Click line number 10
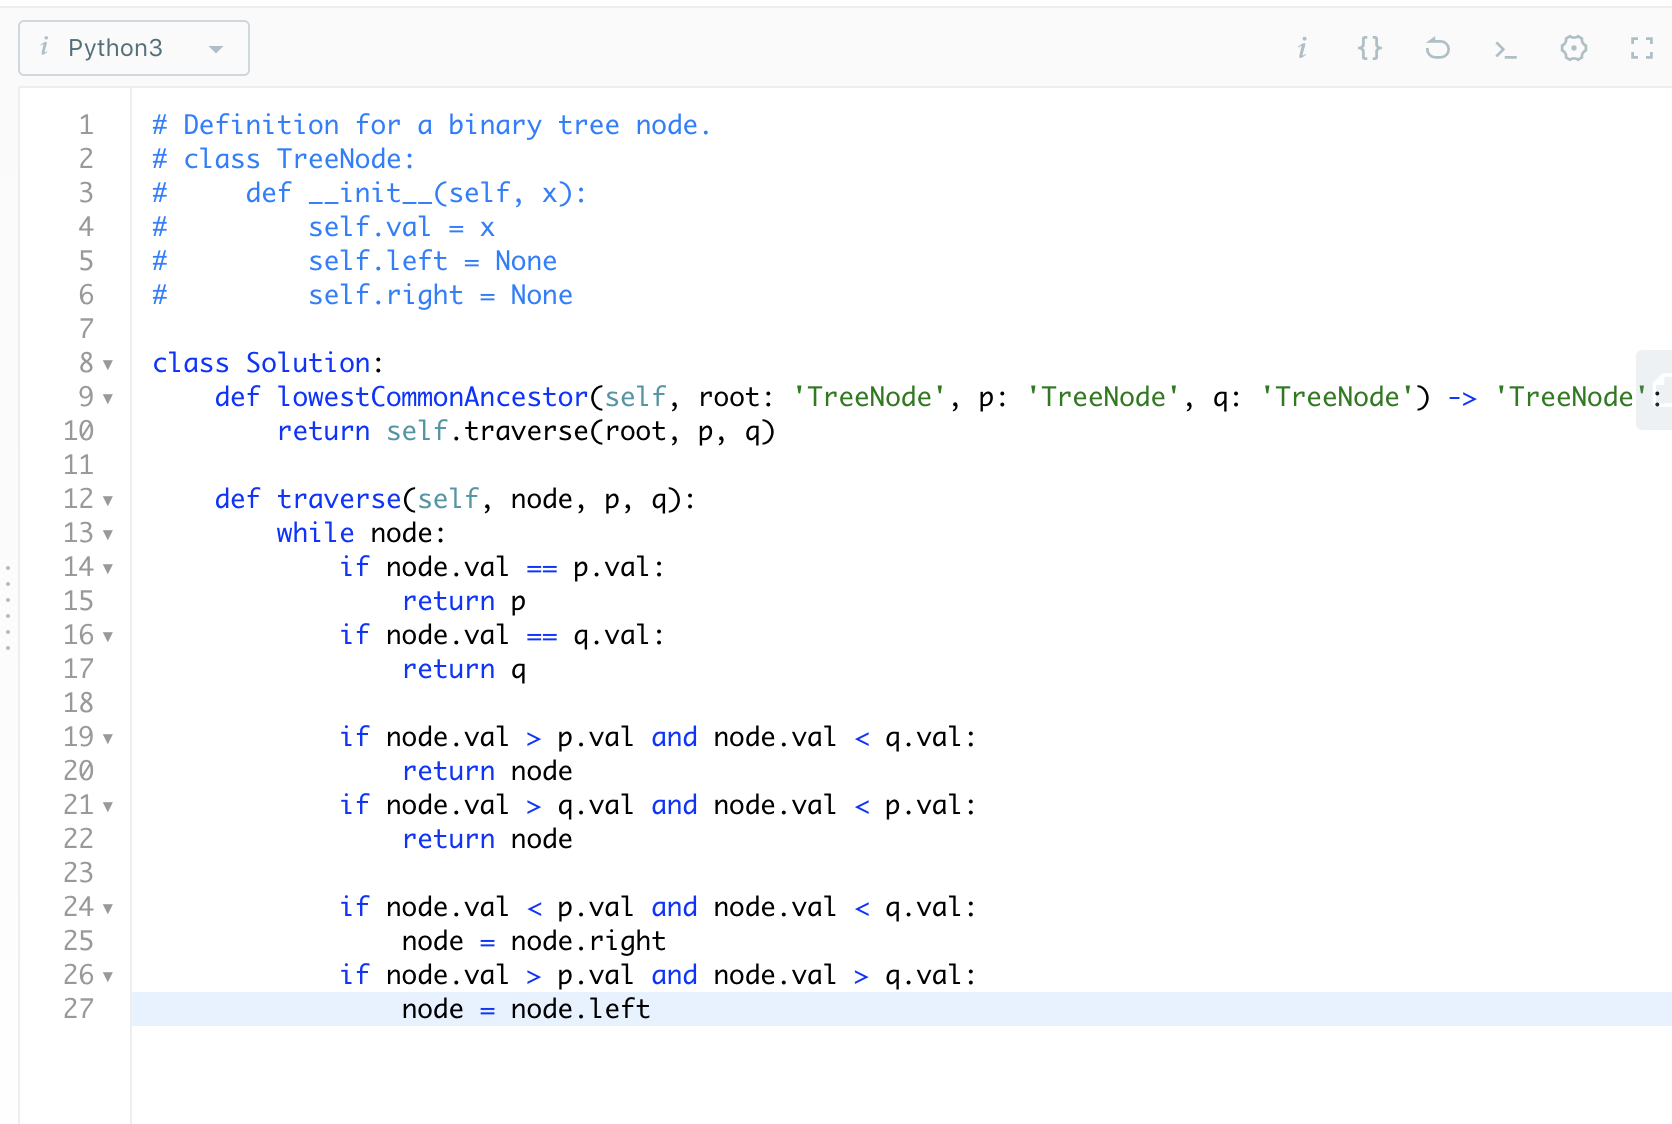The height and width of the screenshot is (1124, 1672). [x=79, y=431]
